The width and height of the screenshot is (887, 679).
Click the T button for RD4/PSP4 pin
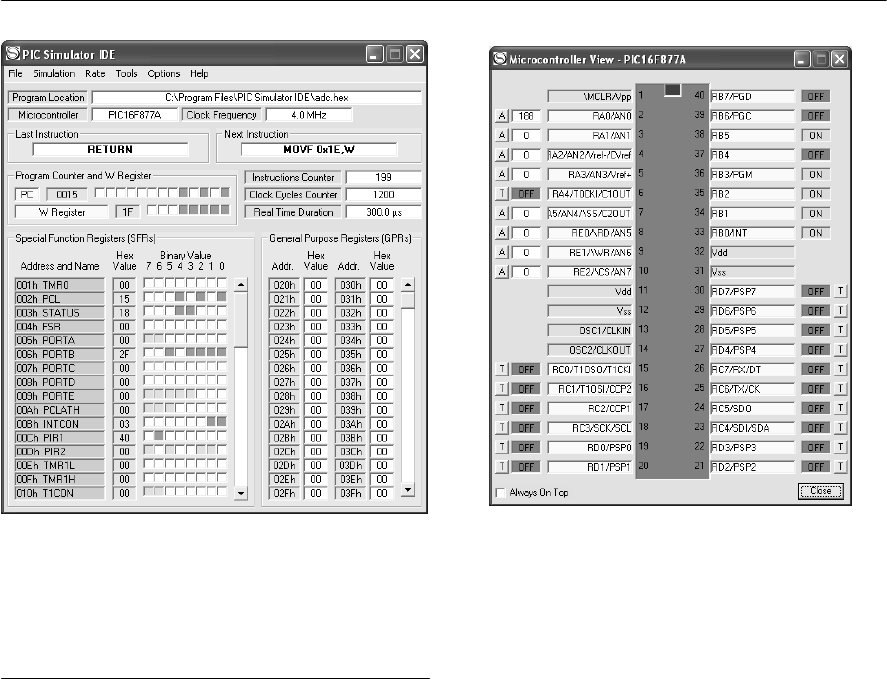click(x=841, y=350)
